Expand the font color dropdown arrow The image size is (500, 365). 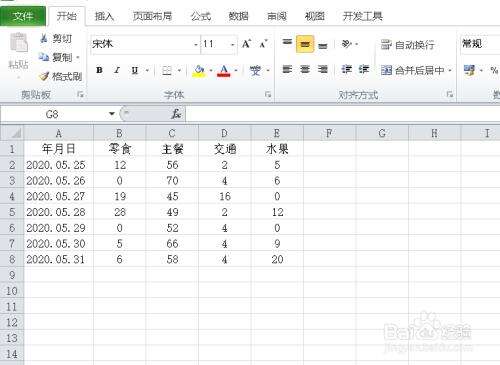click(x=236, y=70)
